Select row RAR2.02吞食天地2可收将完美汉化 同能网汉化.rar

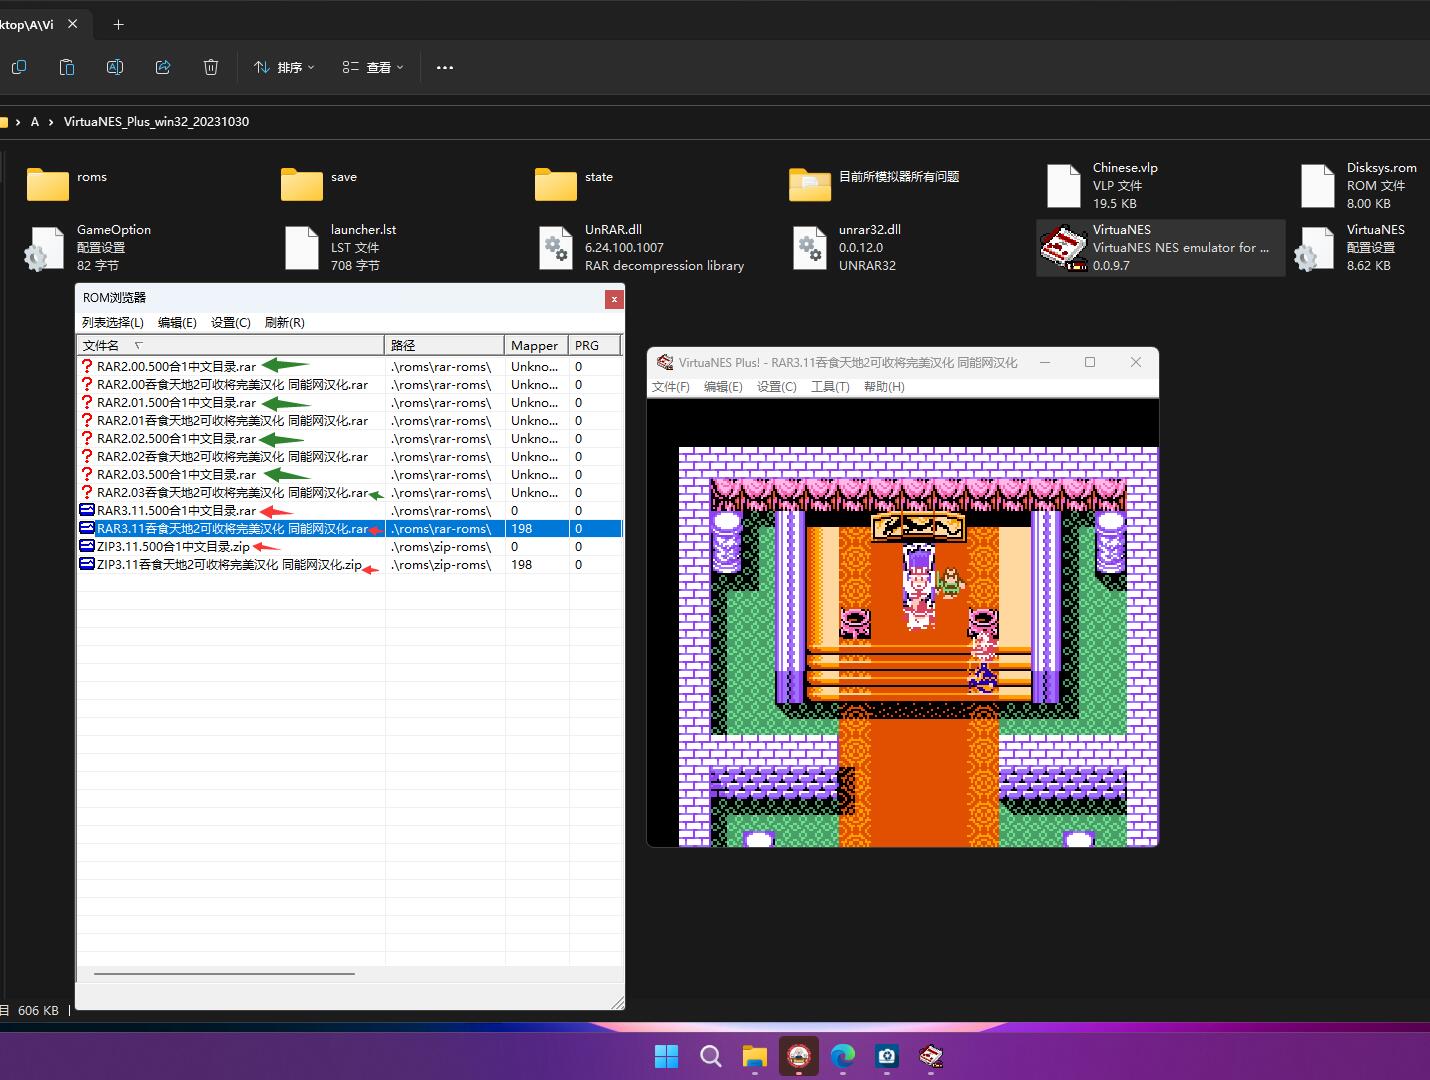350,456
